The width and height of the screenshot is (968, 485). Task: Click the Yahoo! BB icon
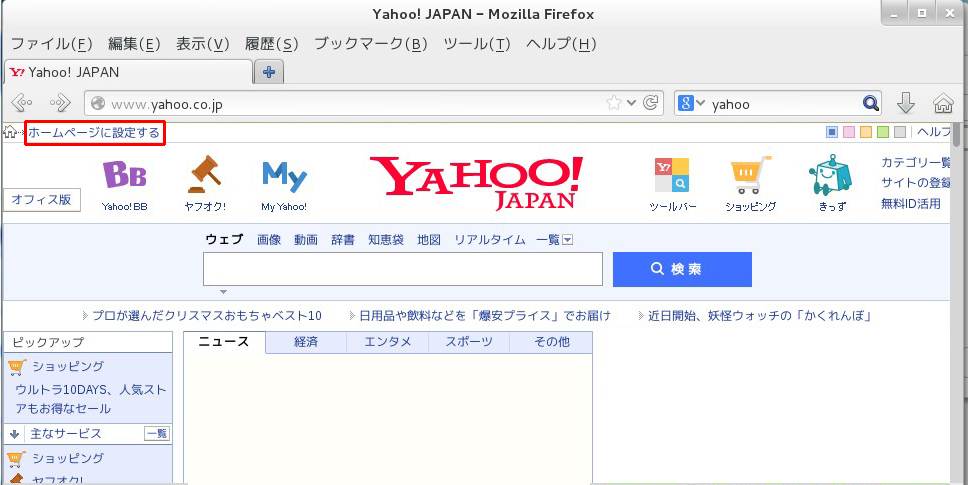125,177
